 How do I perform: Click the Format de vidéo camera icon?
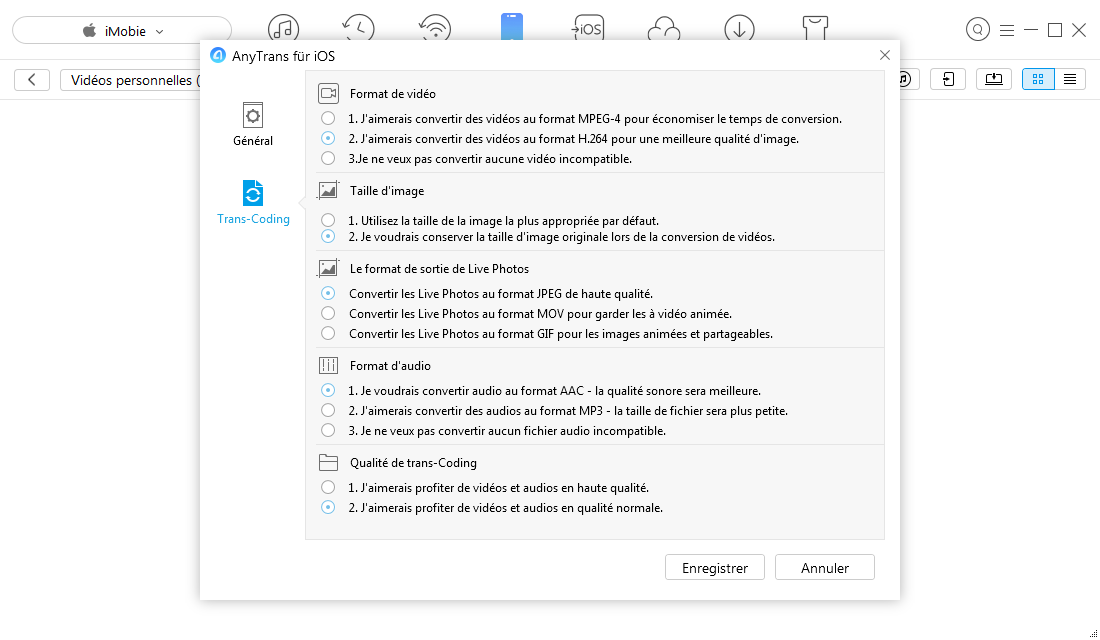(x=328, y=93)
